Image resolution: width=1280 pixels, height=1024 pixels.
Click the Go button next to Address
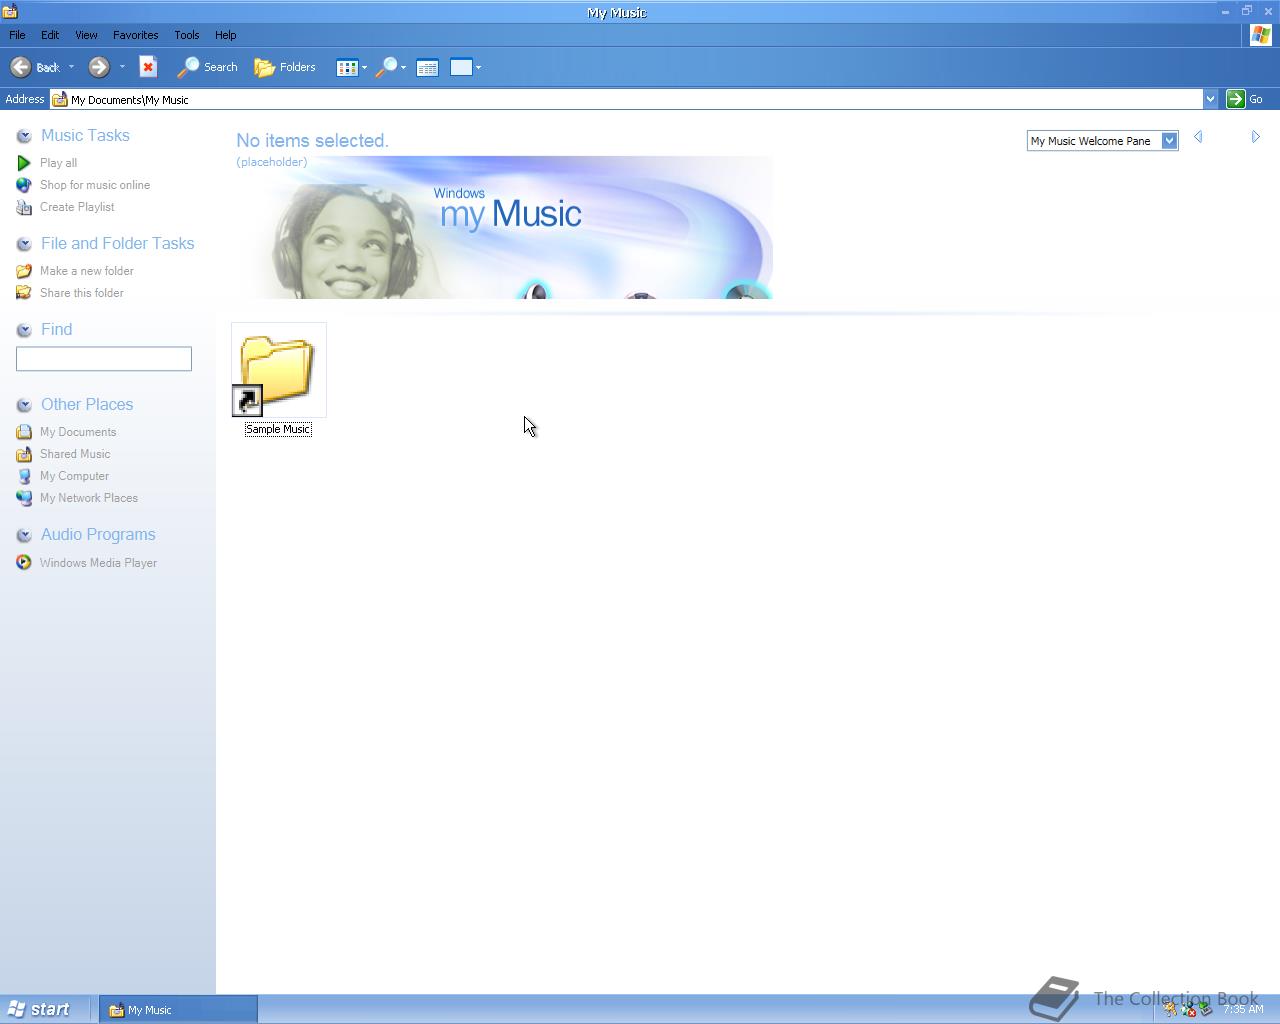1245,99
